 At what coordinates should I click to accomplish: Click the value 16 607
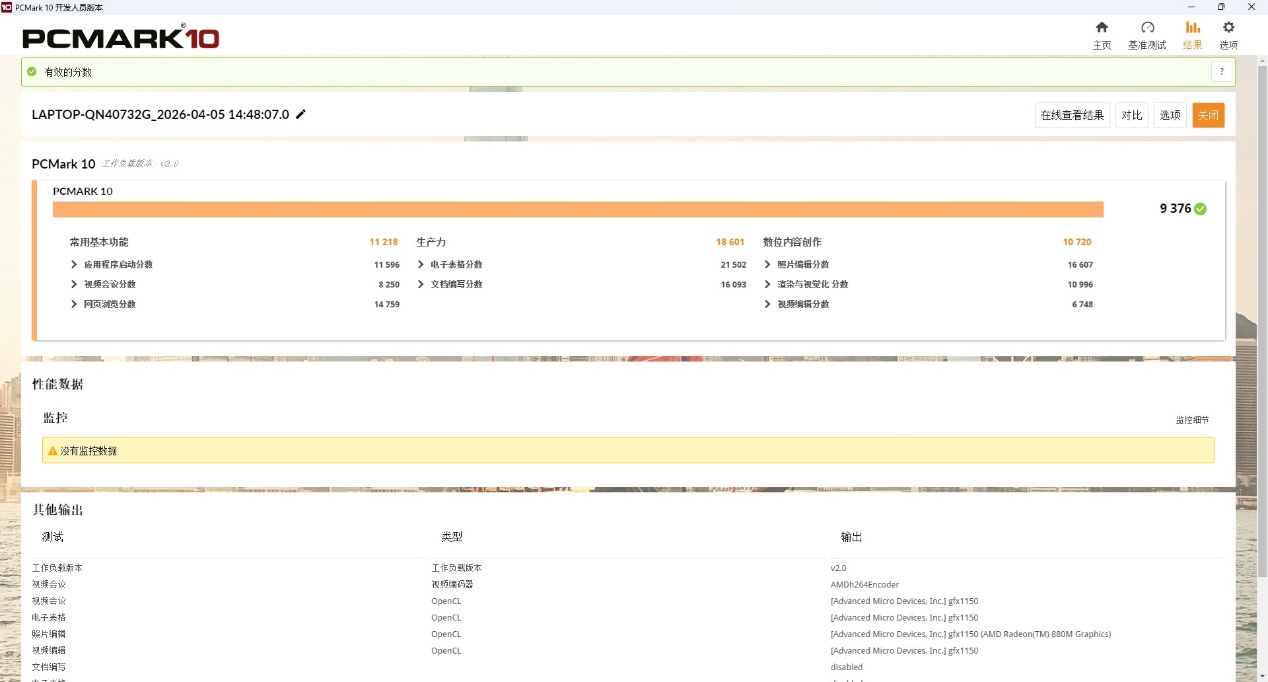[x=1080, y=264]
